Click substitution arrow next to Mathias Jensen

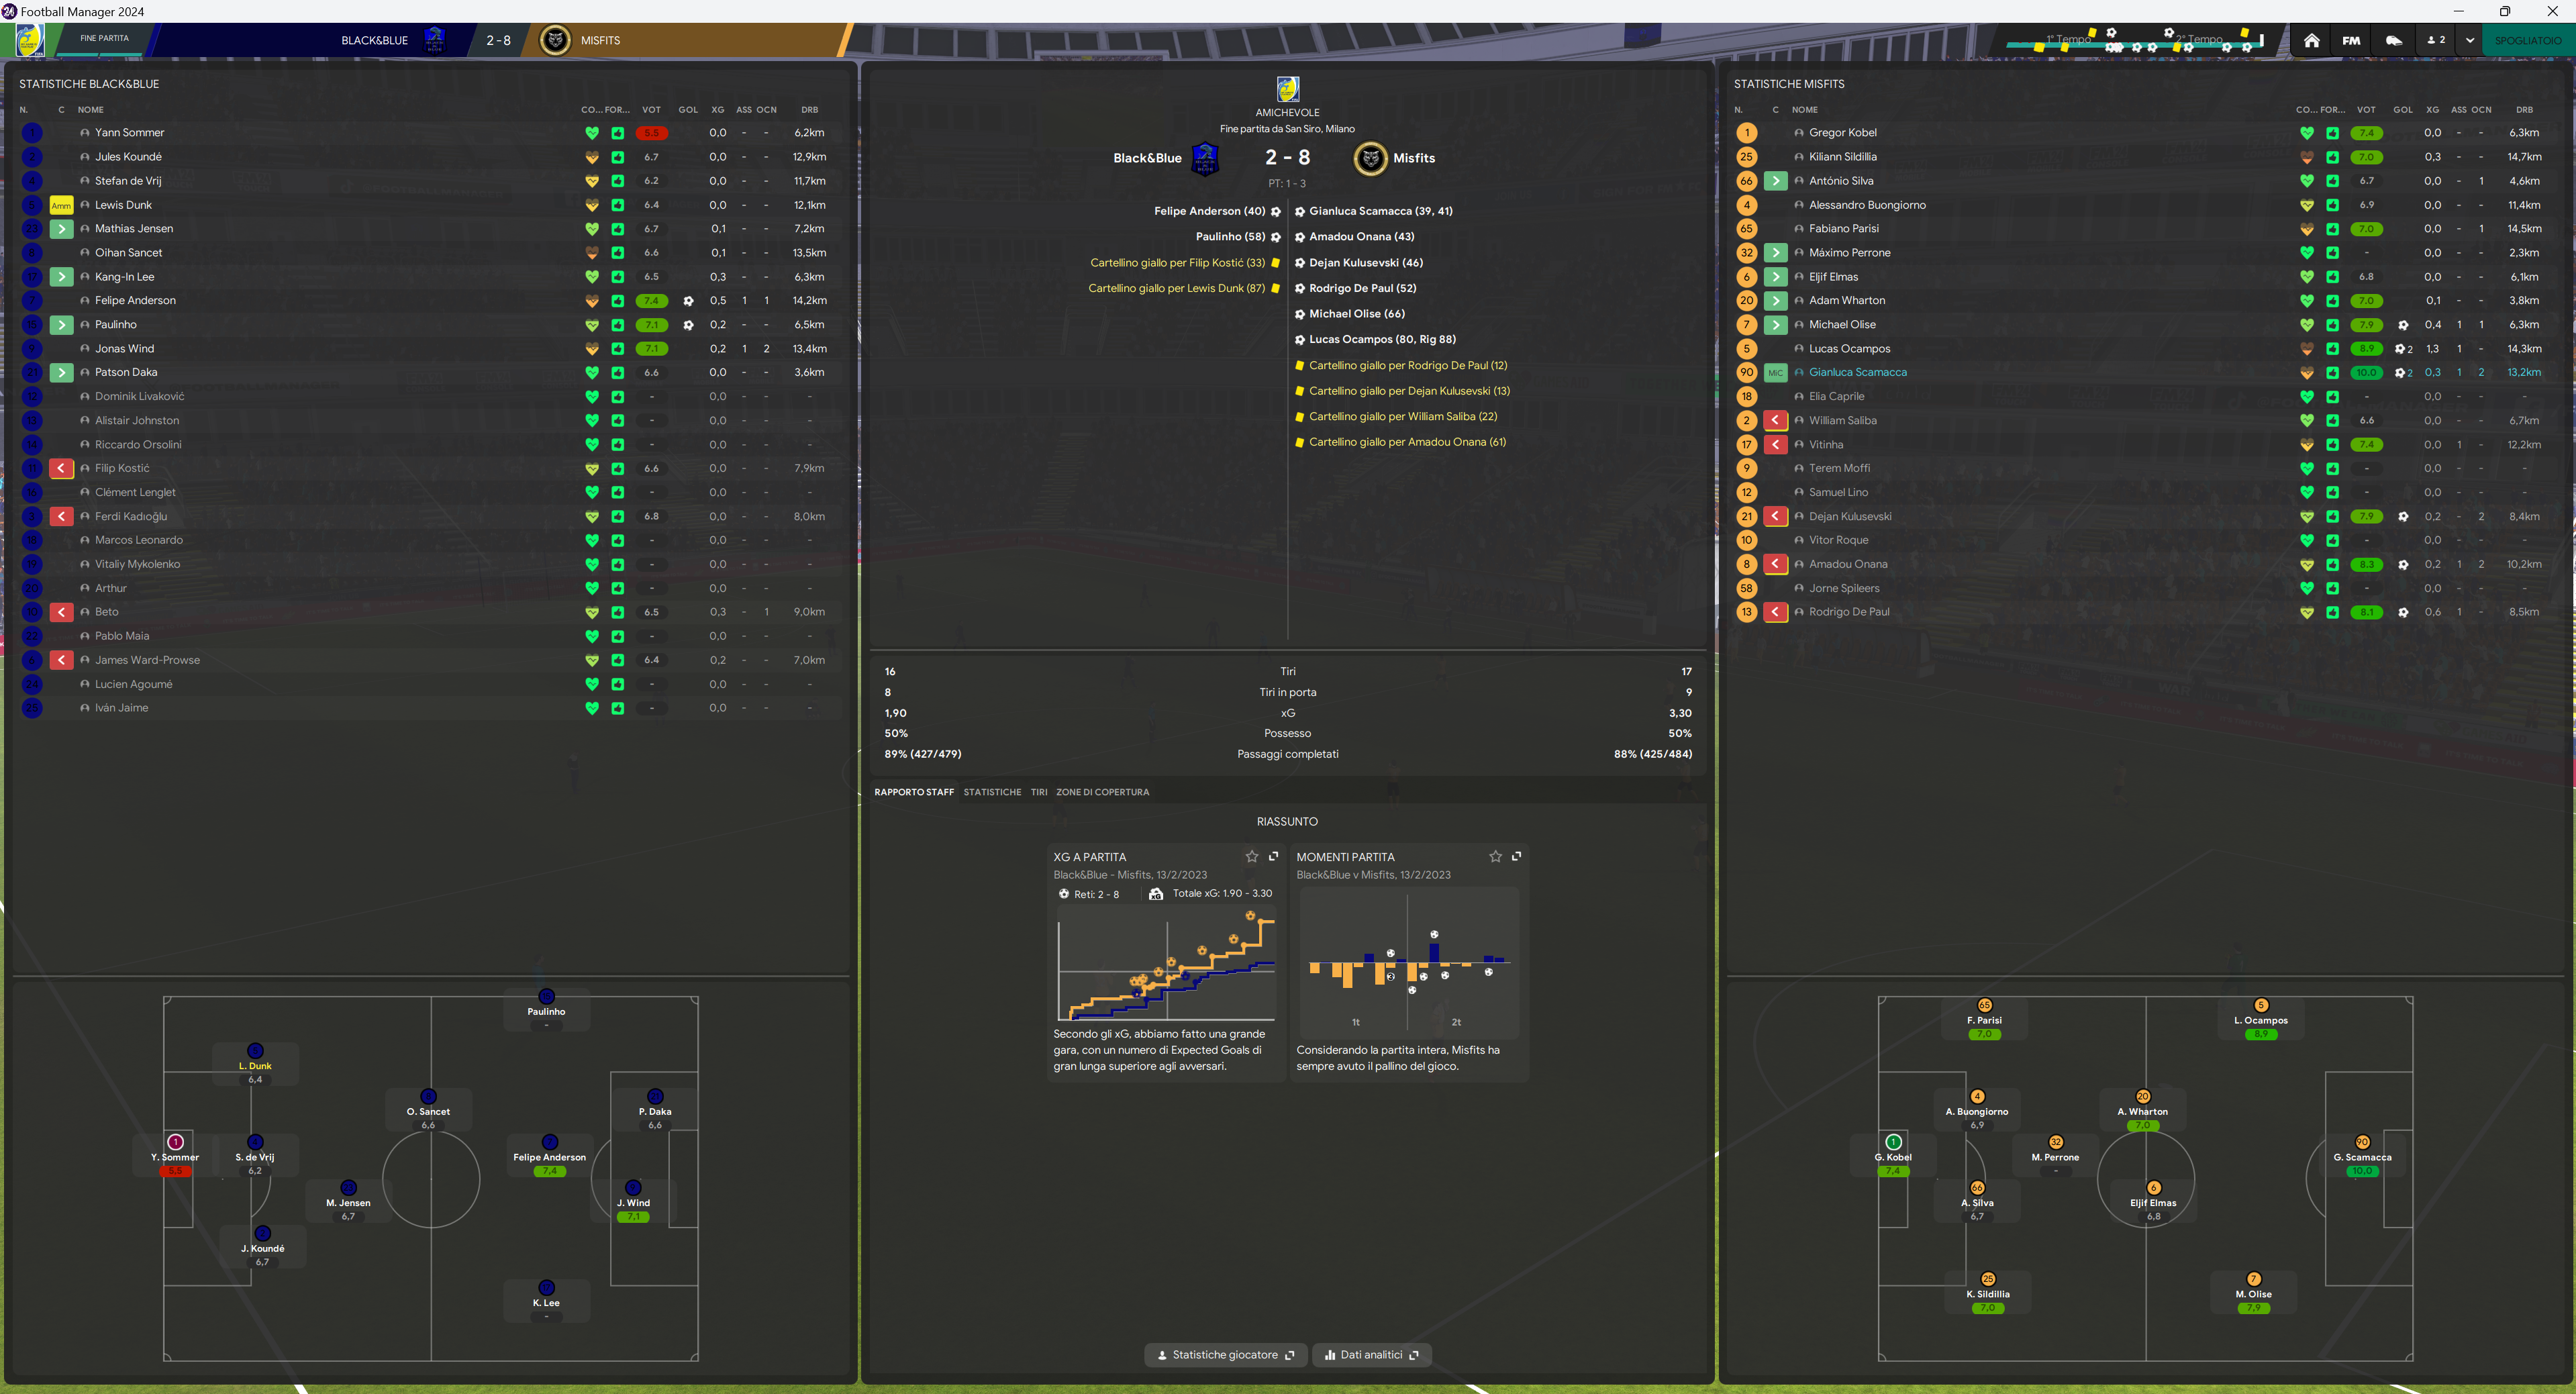pos(61,229)
